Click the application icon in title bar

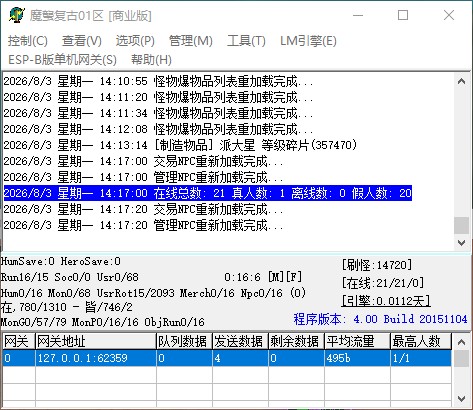pos(17,15)
